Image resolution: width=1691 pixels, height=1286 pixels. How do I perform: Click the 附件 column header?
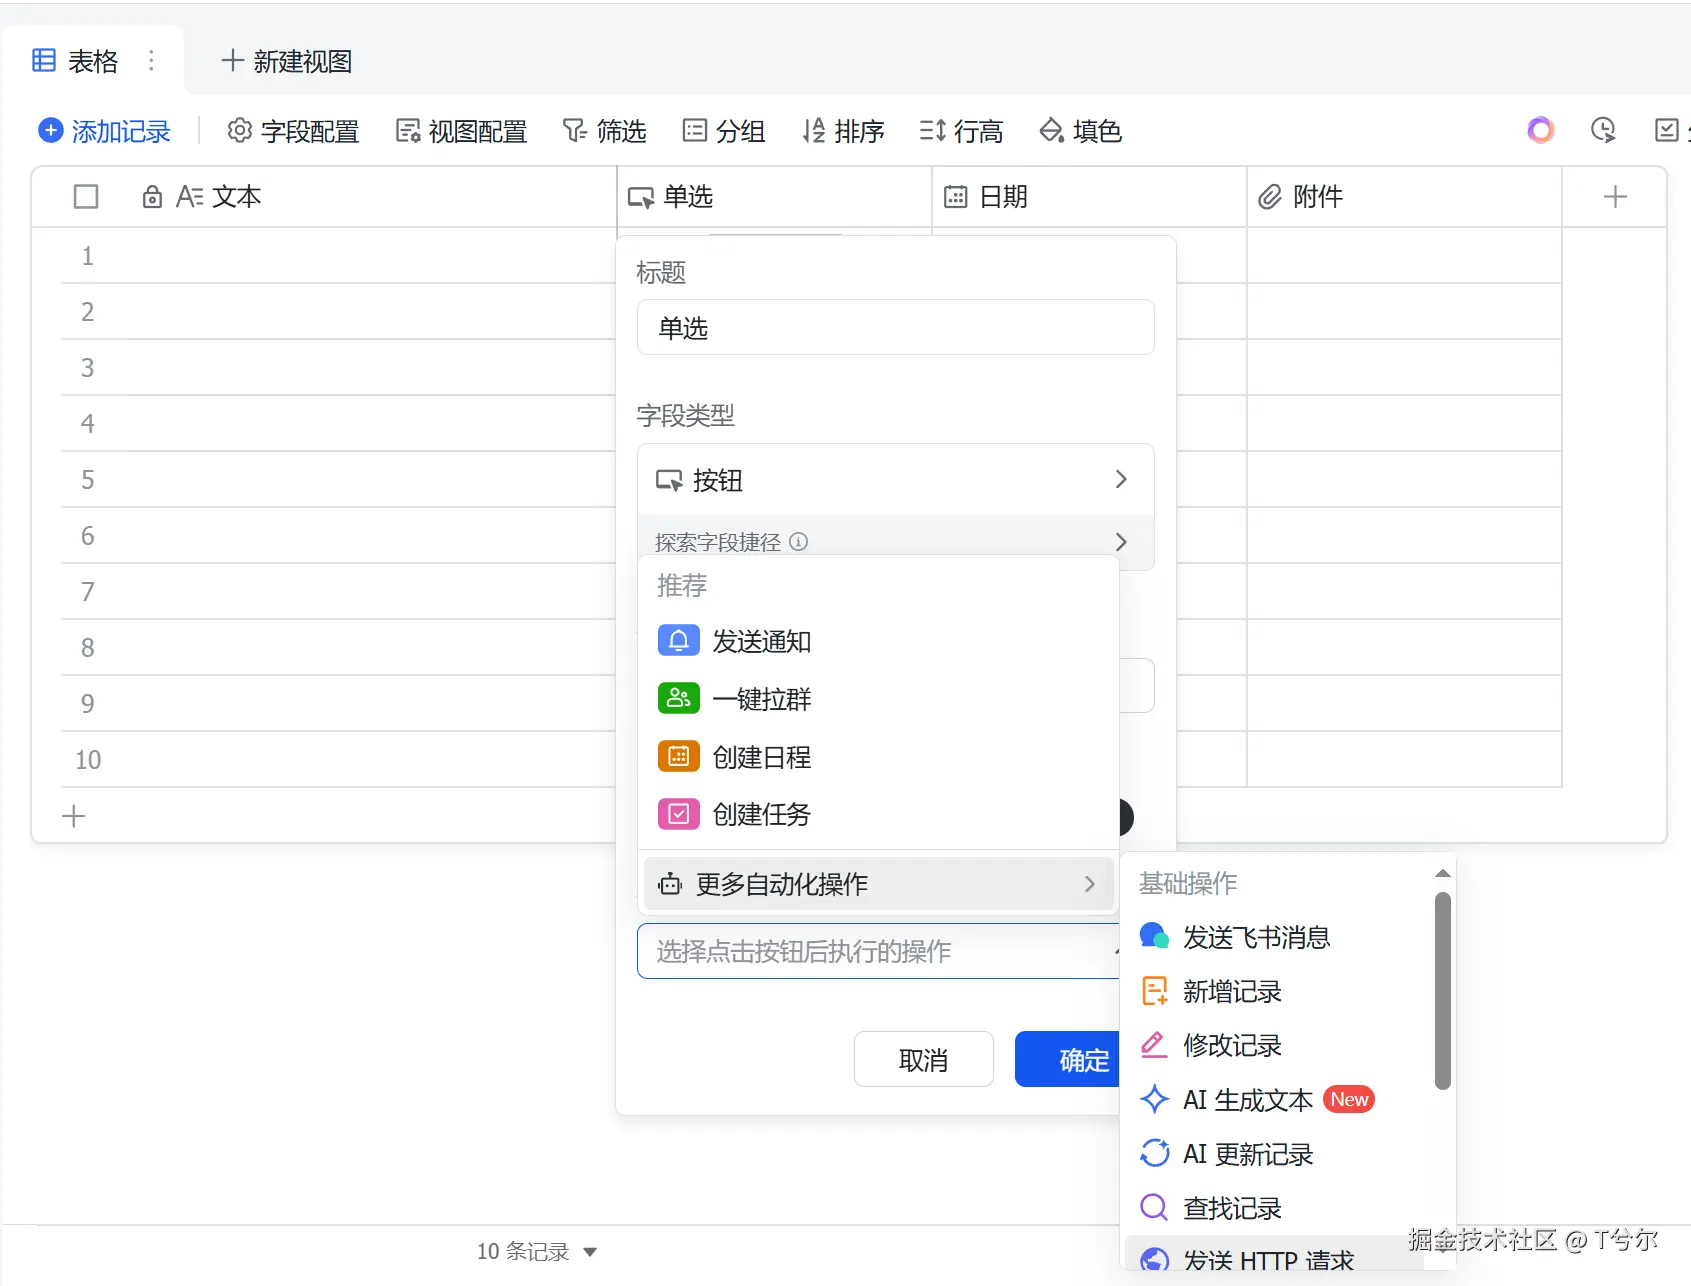1405,197
